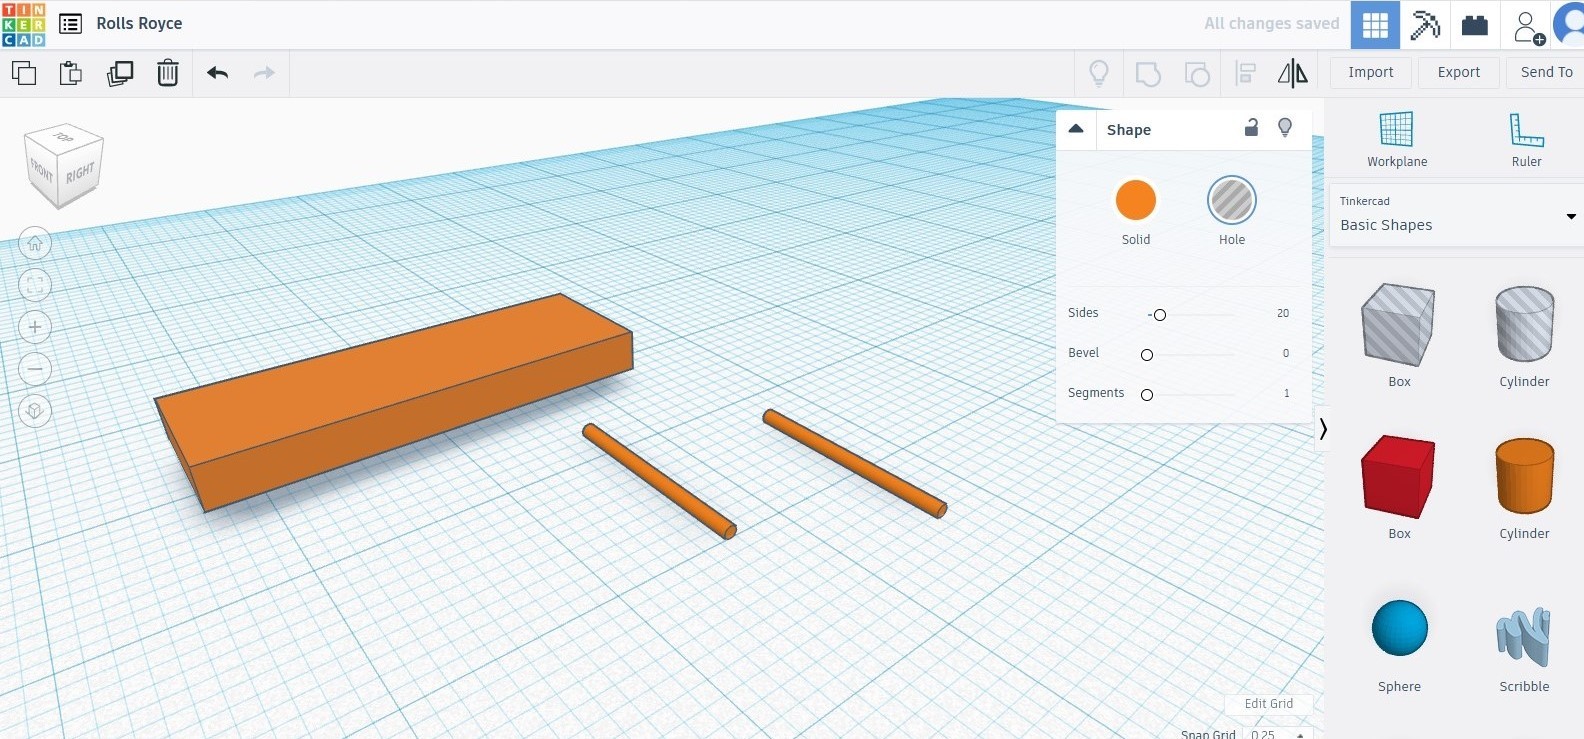
Task: Click the Home view button
Action: (35, 243)
